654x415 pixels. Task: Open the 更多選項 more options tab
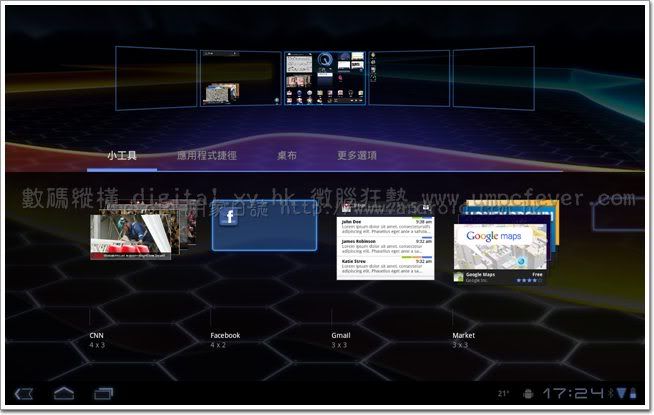click(x=357, y=156)
